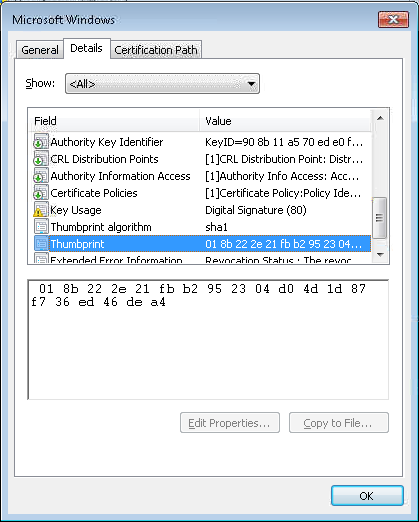Screen dimensions: 419x522
Task: Click inside the thumbprint hex value box
Action: coord(208,339)
